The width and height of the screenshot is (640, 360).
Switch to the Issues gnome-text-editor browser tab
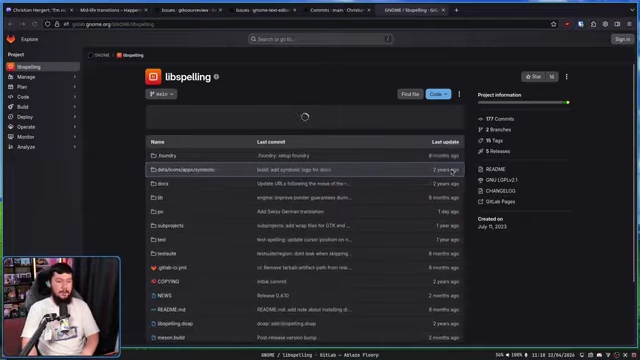pyautogui.click(x=262, y=10)
